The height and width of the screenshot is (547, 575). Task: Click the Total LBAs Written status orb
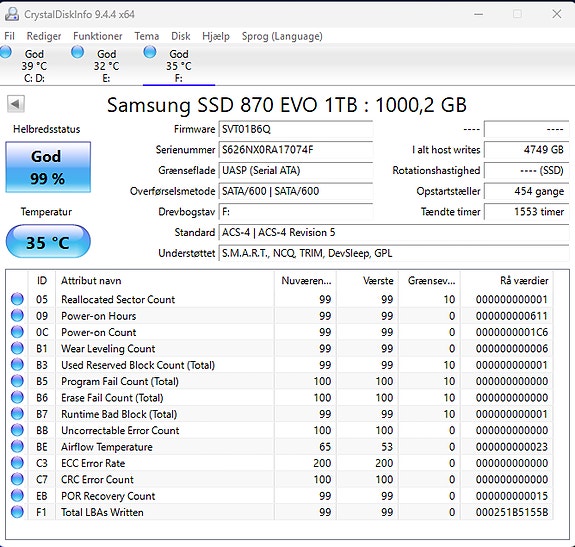tap(17, 512)
